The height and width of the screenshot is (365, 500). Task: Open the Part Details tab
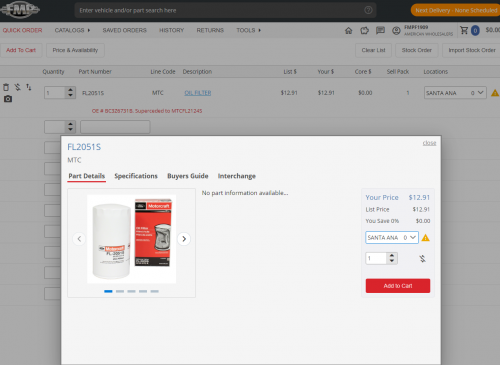tap(87, 176)
